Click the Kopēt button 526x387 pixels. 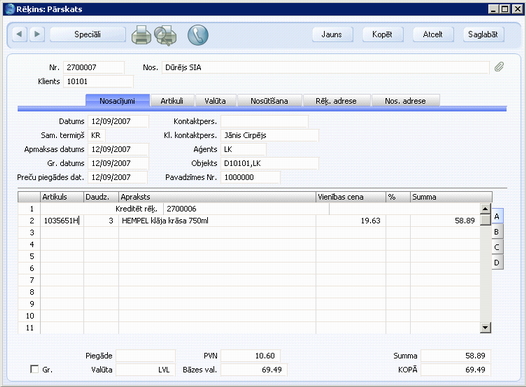pos(382,34)
